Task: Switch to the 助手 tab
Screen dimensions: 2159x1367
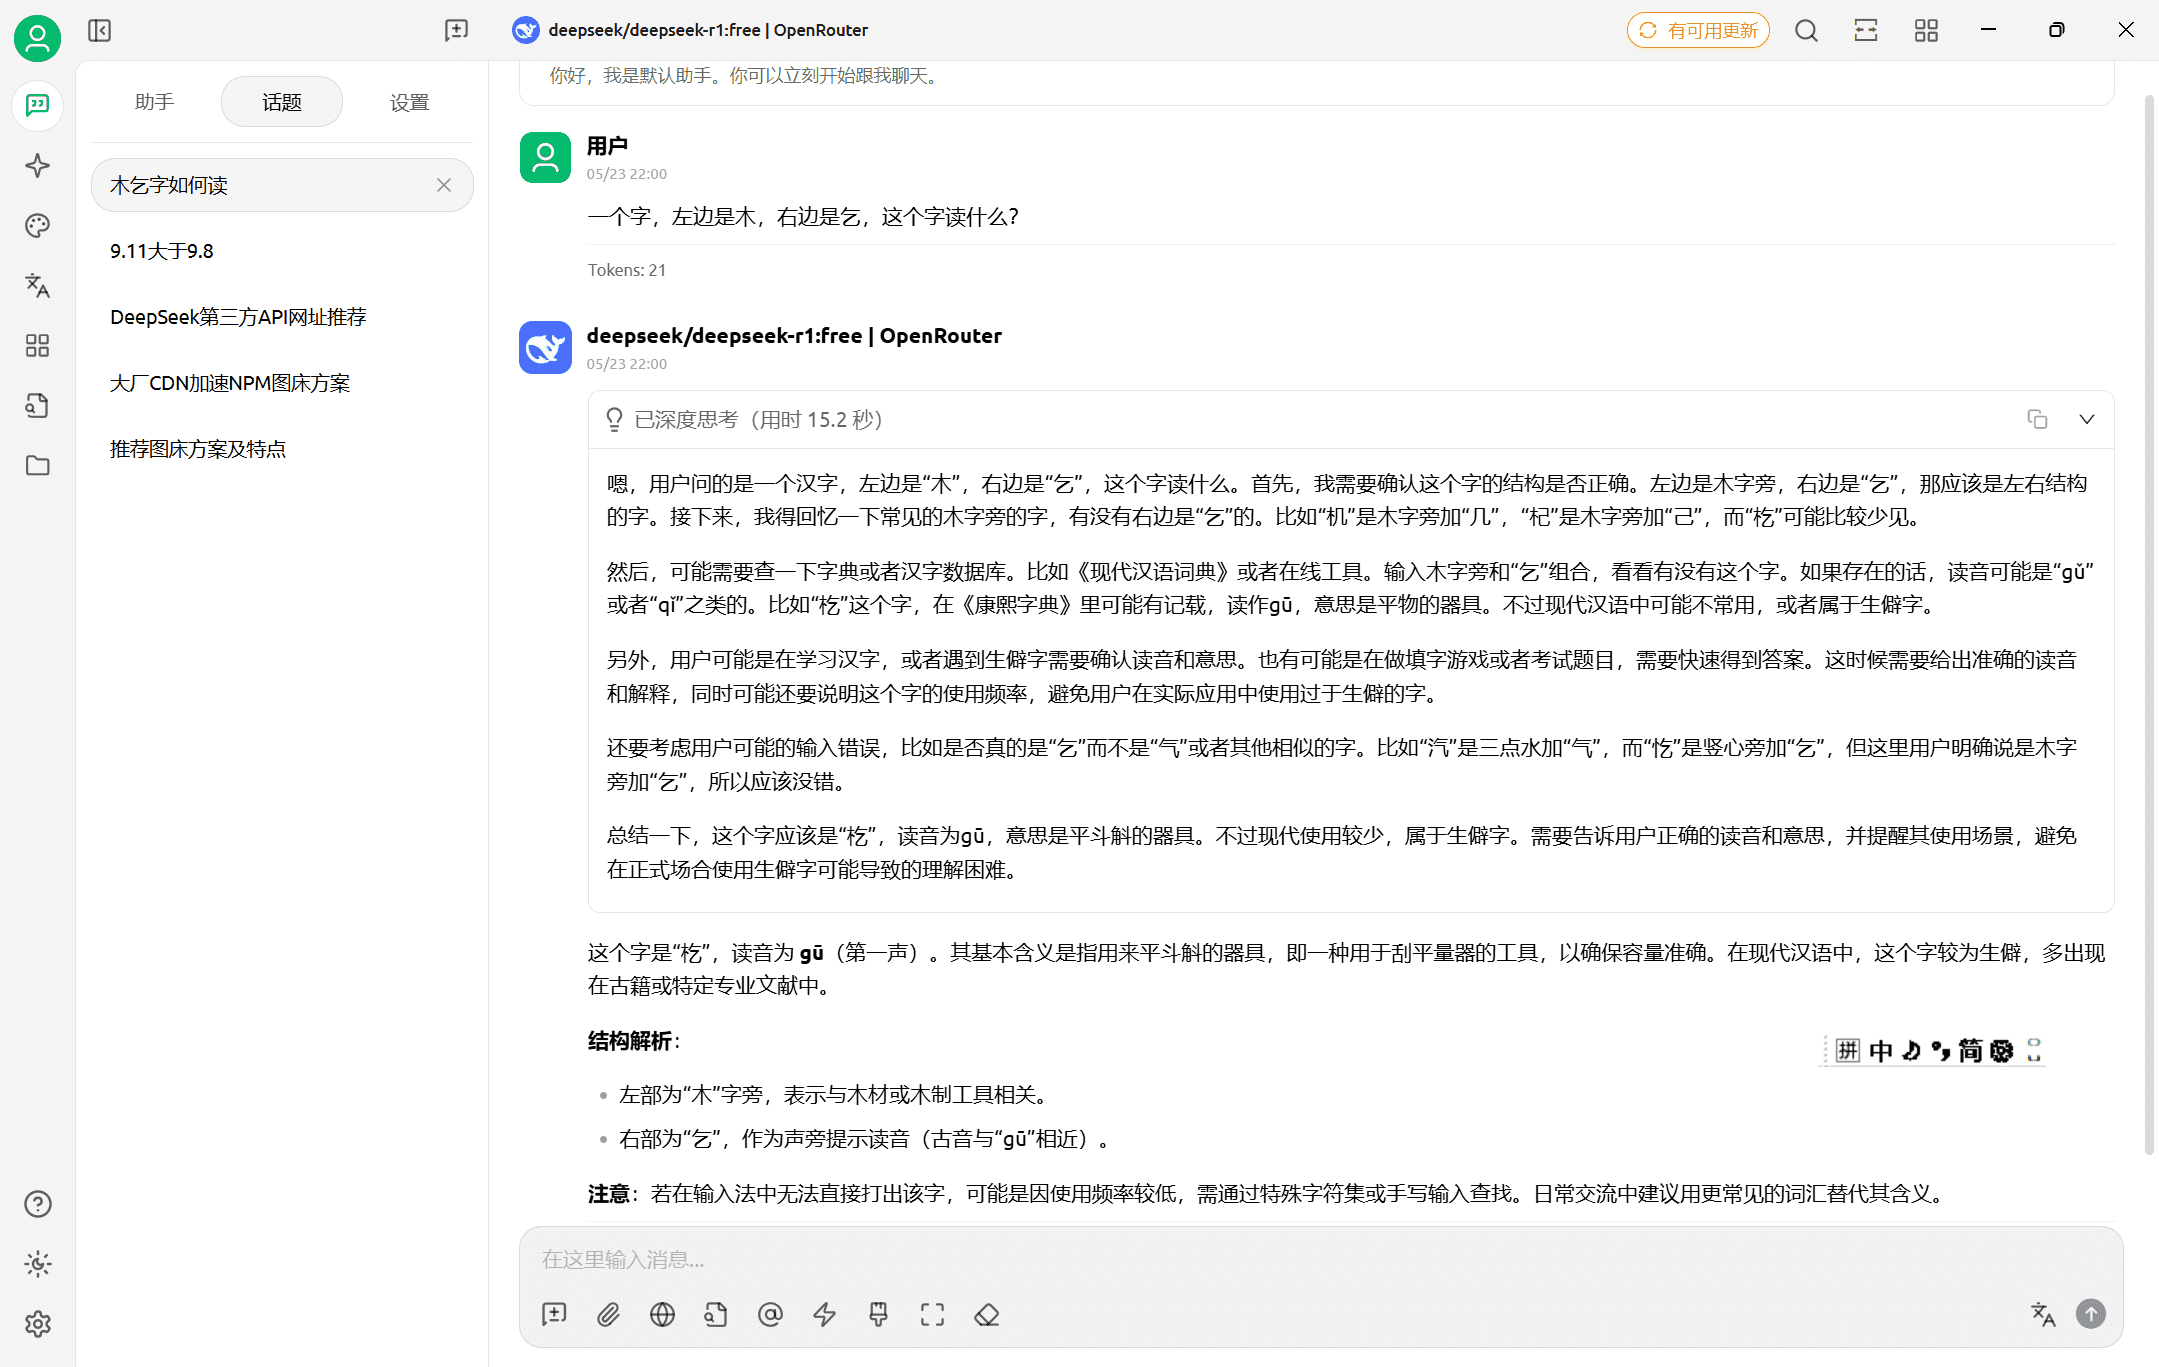Action: point(154,101)
